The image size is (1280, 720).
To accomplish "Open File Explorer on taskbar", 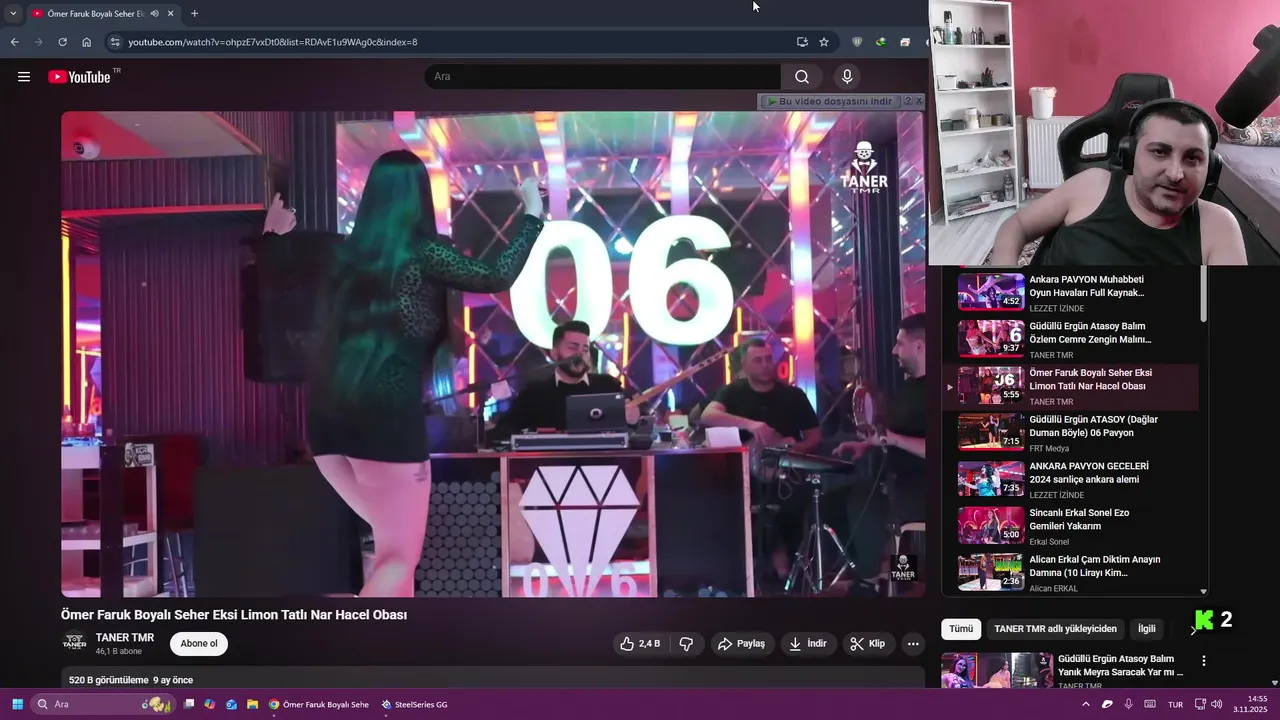I will pos(253,704).
